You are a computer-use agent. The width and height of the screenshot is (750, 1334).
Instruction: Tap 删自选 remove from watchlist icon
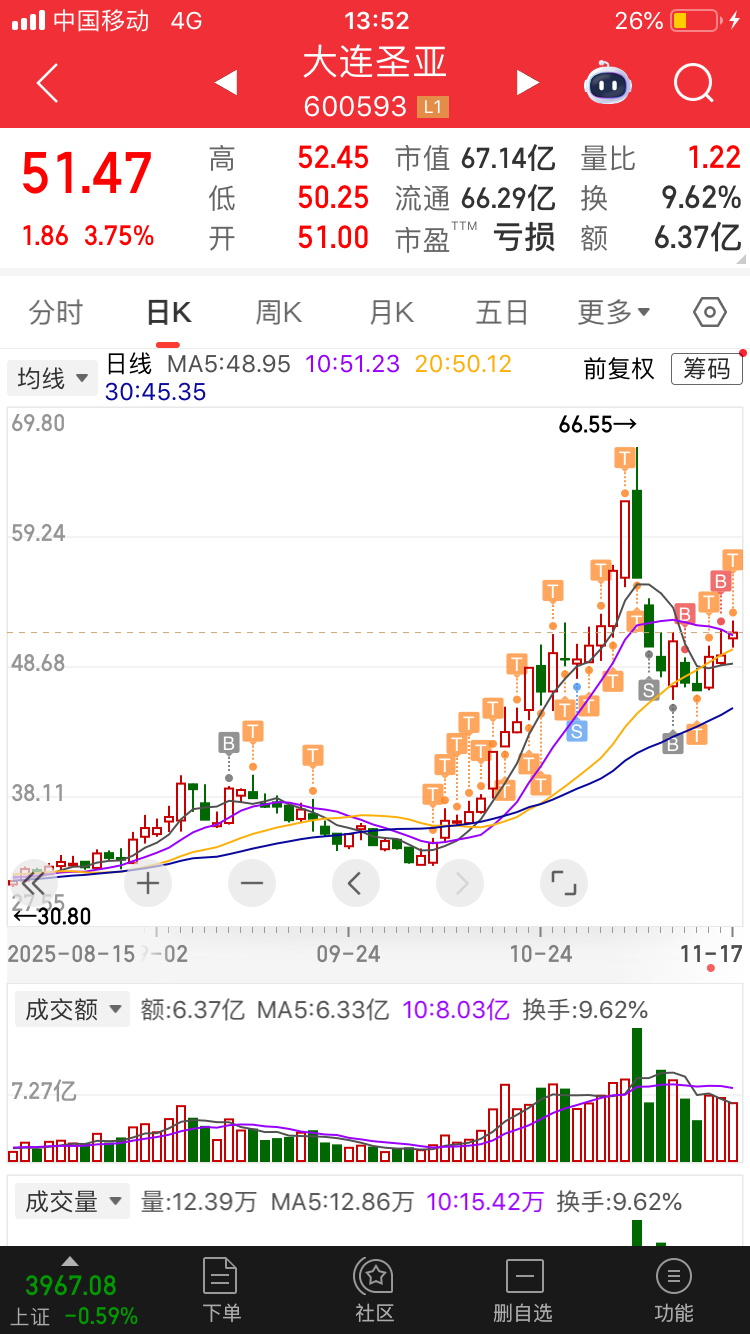(x=523, y=1290)
